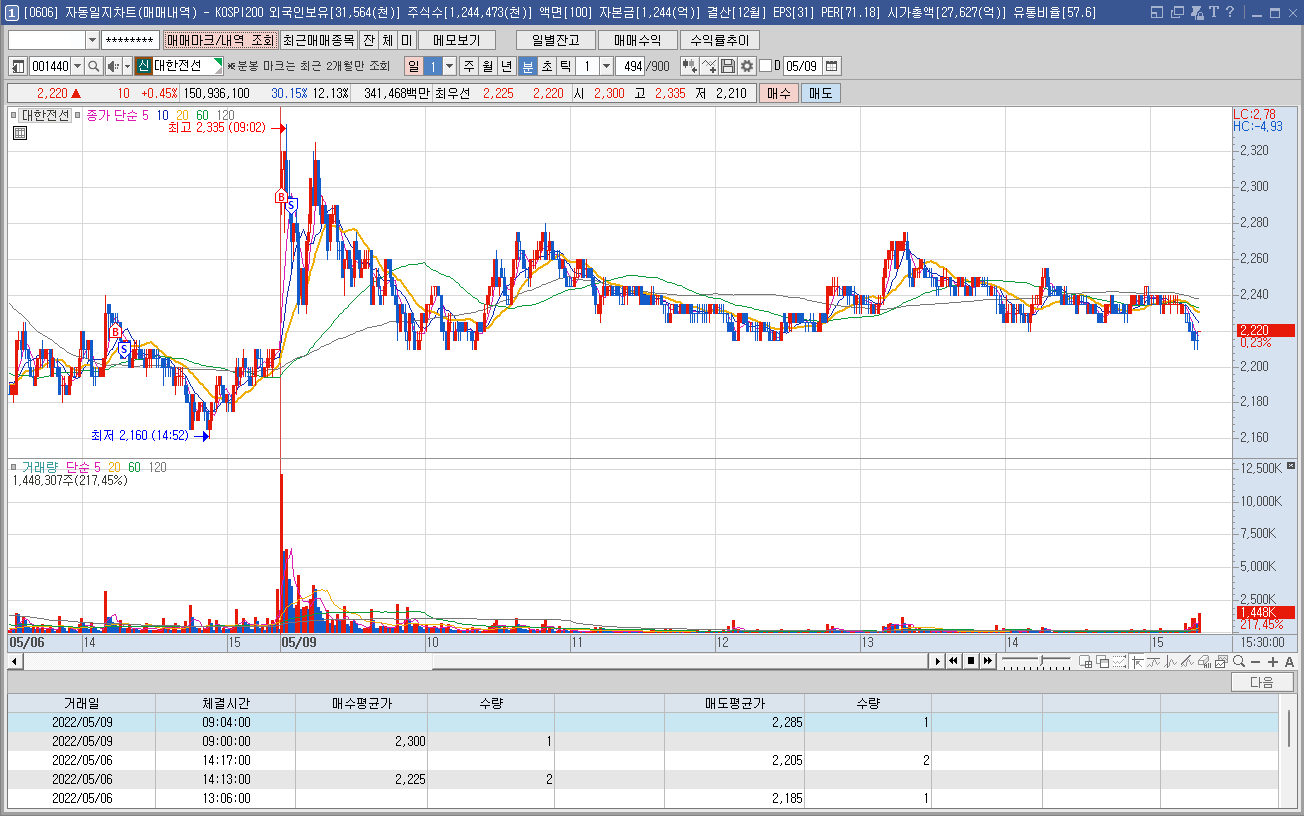
Task: Click the stop button under the chart
Action: [971, 661]
